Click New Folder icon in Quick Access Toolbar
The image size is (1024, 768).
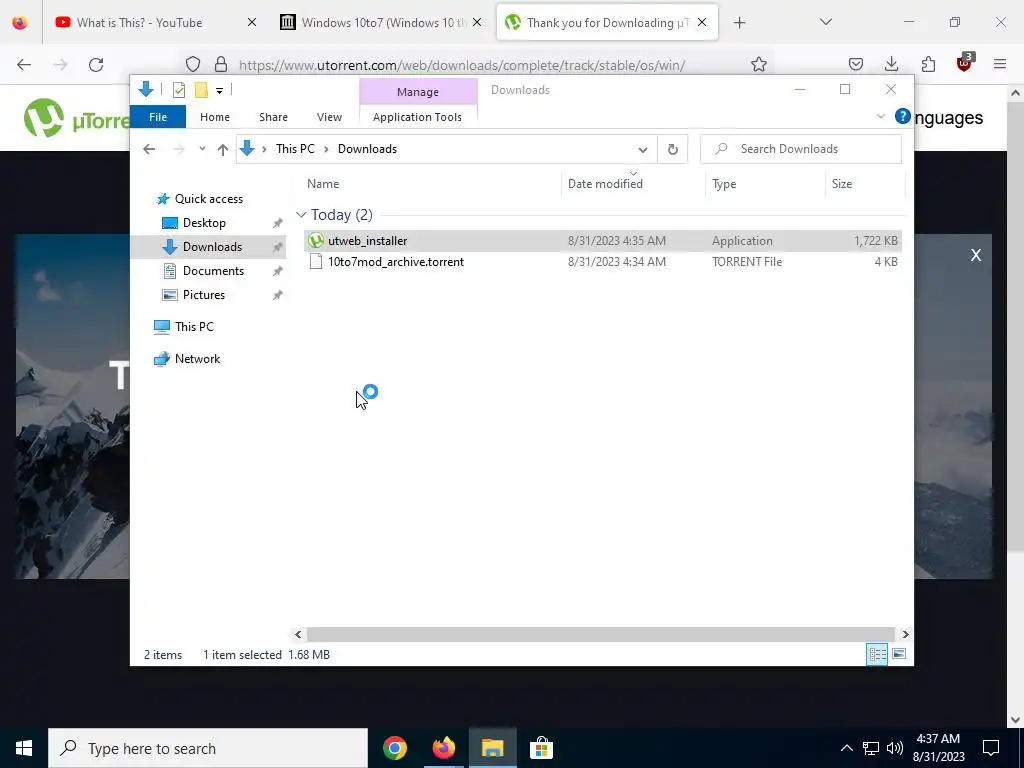(202, 90)
